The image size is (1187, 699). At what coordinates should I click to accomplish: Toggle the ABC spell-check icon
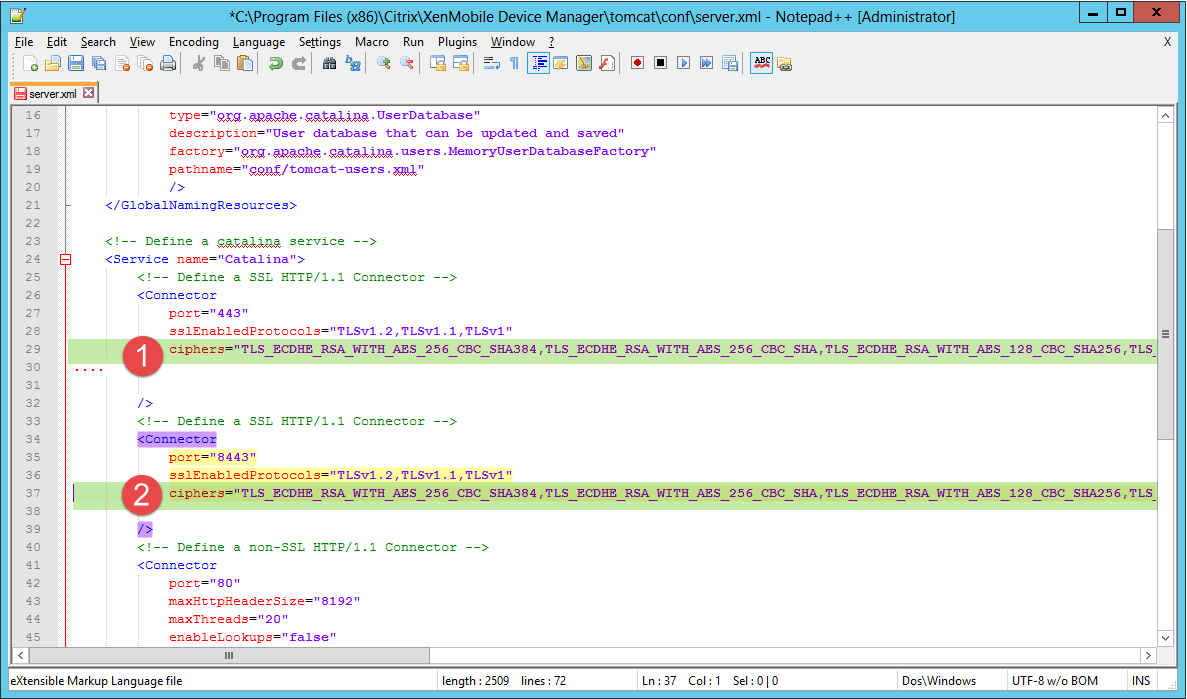[762, 64]
